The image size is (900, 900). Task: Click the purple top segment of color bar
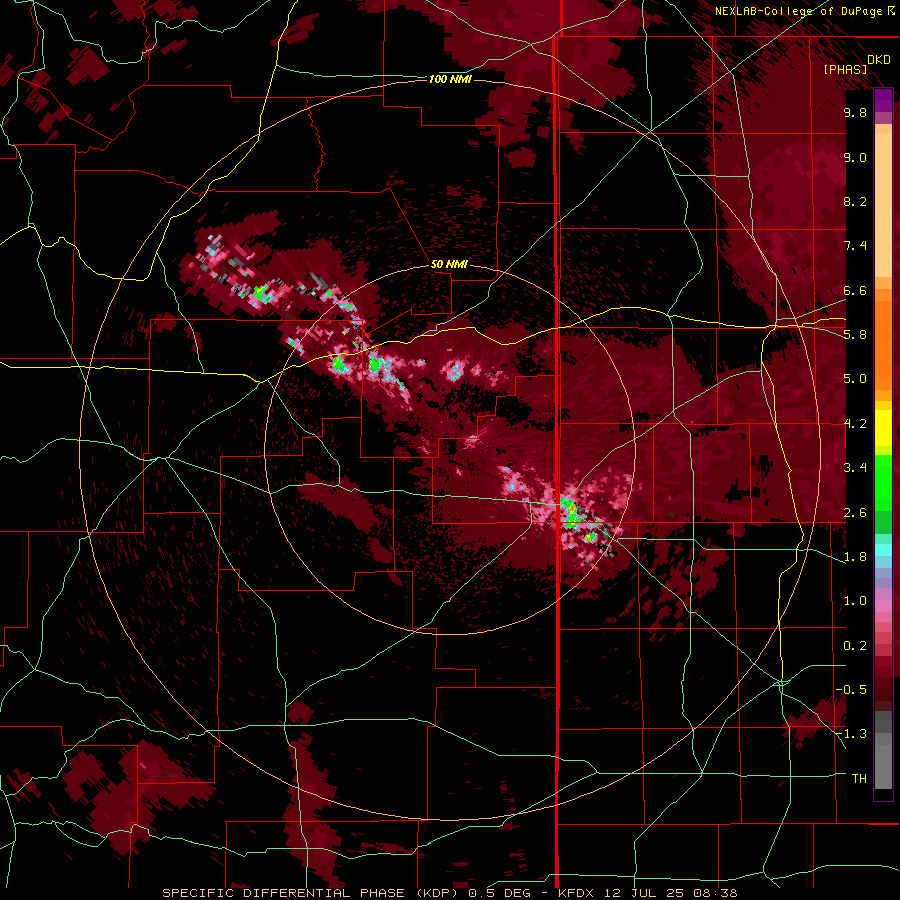(x=883, y=100)
